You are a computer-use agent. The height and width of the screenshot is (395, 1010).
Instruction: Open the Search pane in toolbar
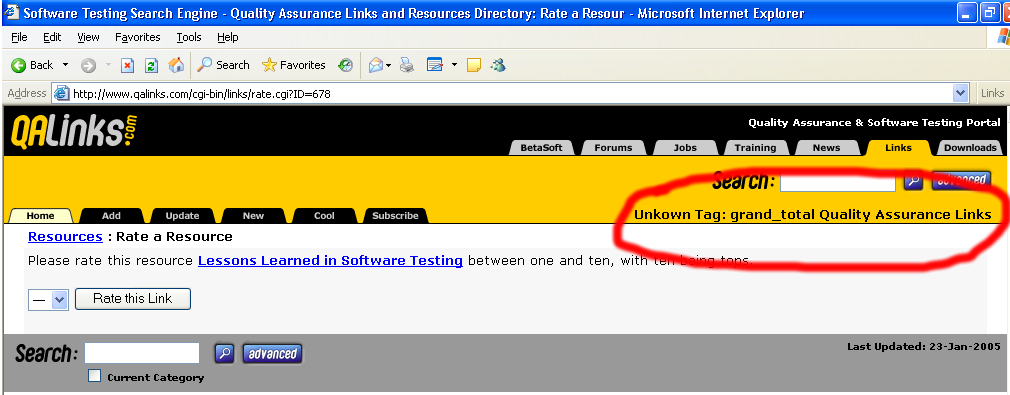[223, 65]
